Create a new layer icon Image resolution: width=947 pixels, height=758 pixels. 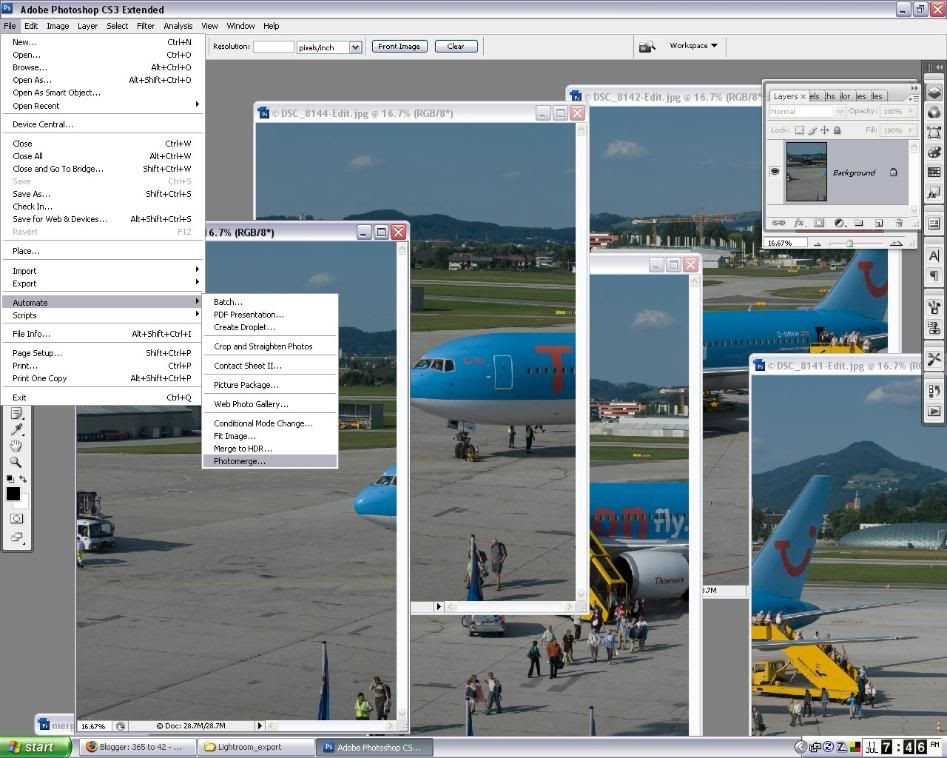[879, 223]
